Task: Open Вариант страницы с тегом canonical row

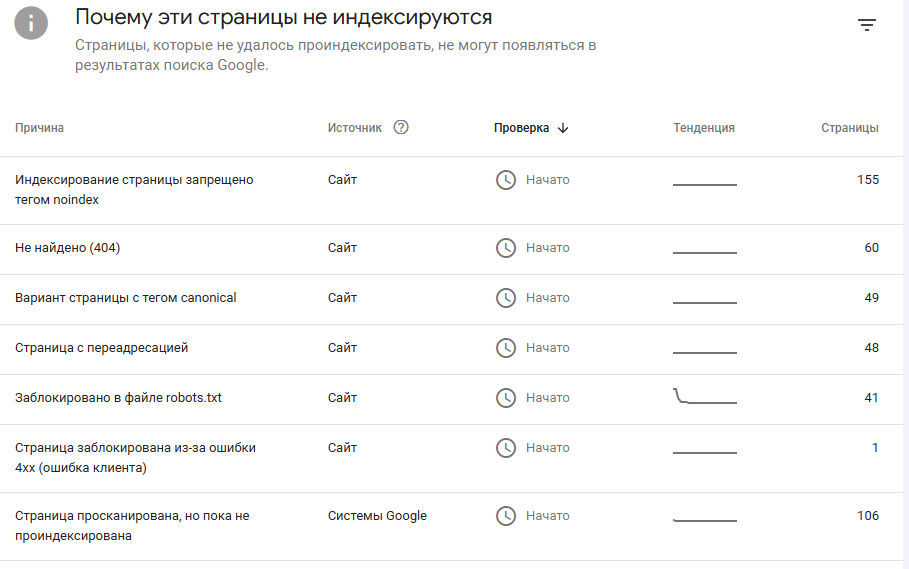Action: (452, 300)
